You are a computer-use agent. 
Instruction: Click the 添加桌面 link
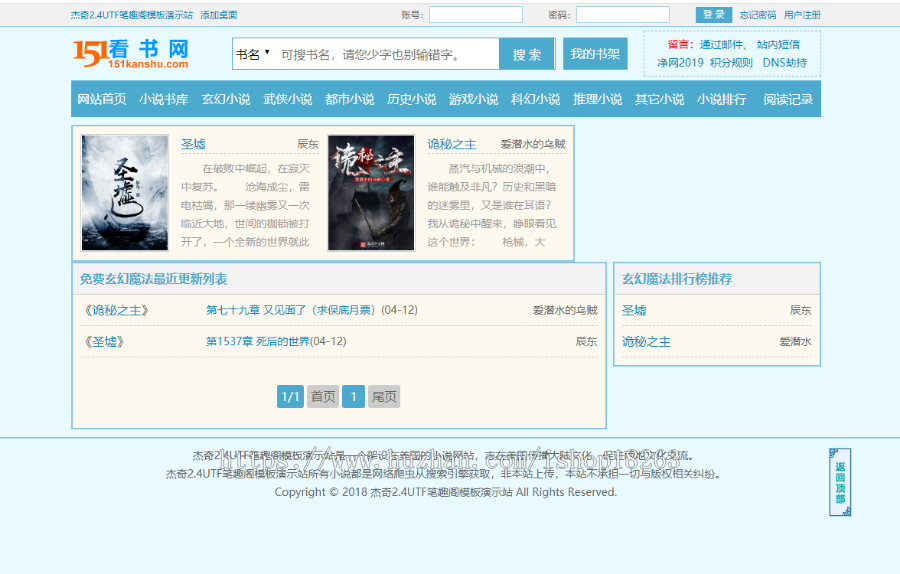tap(219, 15)
